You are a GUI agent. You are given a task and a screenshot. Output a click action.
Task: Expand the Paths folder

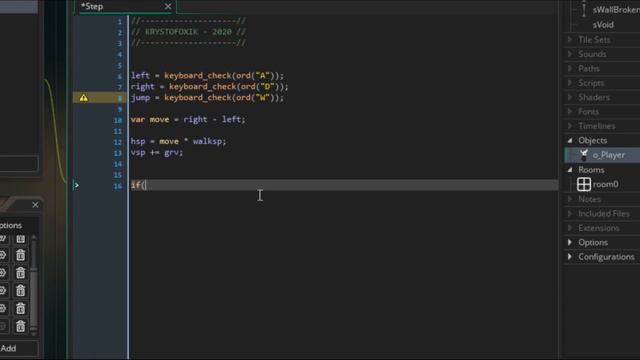tap(570, 69)
